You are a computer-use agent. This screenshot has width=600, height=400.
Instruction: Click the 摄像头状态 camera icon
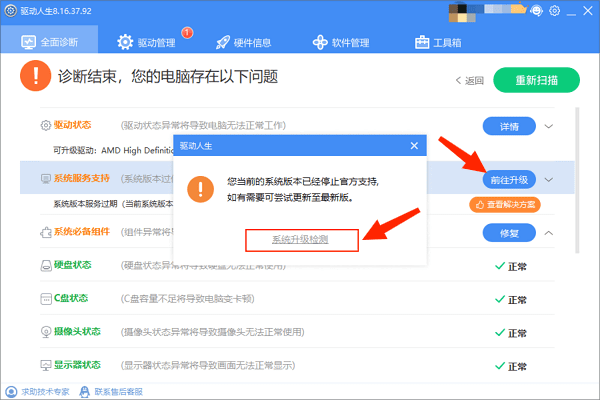[x=45, y=332]
